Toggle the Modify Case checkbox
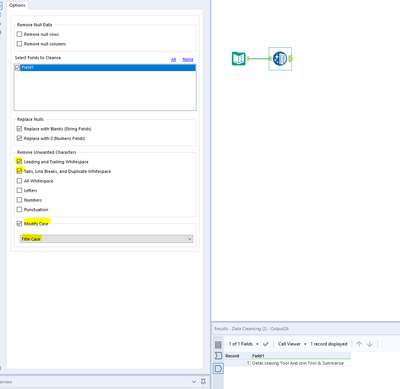 (x=19, y=223)
